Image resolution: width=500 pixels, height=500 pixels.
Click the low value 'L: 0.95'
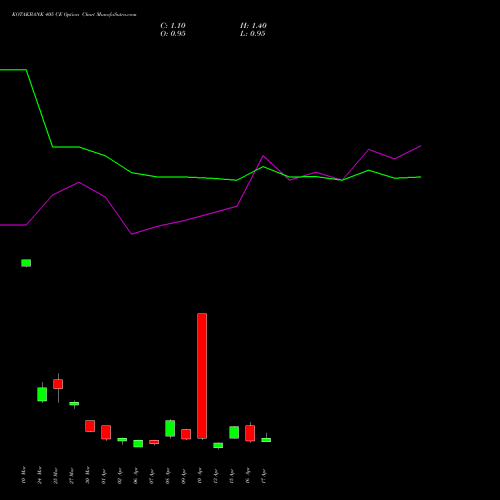(x=253, y=34)
